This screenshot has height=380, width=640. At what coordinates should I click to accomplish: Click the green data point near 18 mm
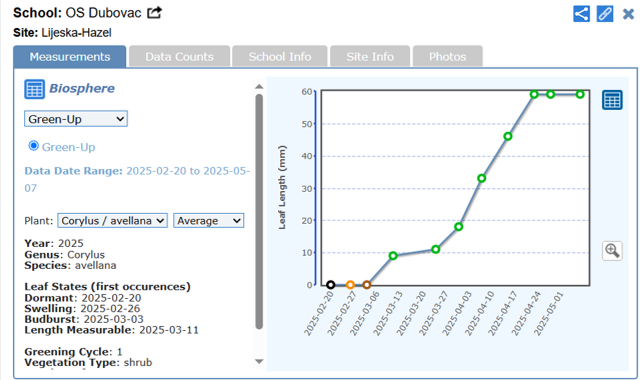tap(458, 227)
